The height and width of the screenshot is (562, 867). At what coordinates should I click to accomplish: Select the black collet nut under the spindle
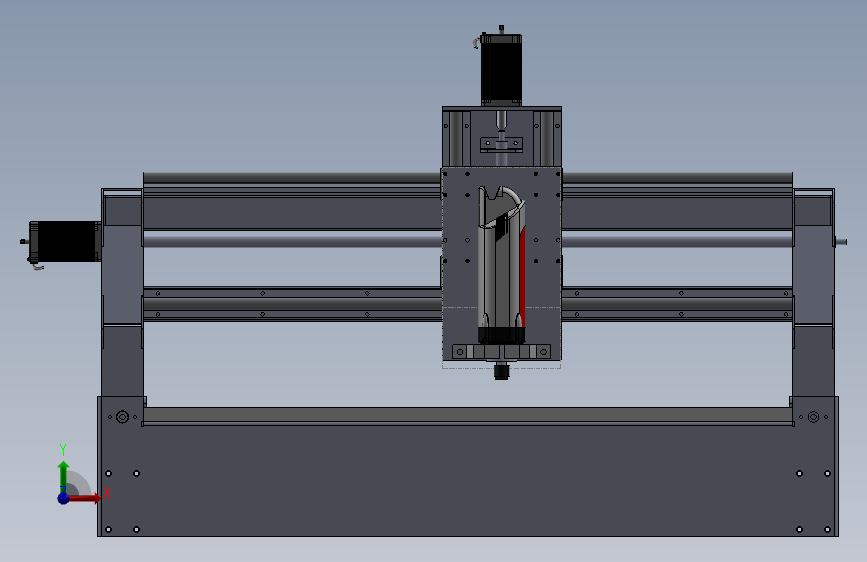tap(502, 371)
